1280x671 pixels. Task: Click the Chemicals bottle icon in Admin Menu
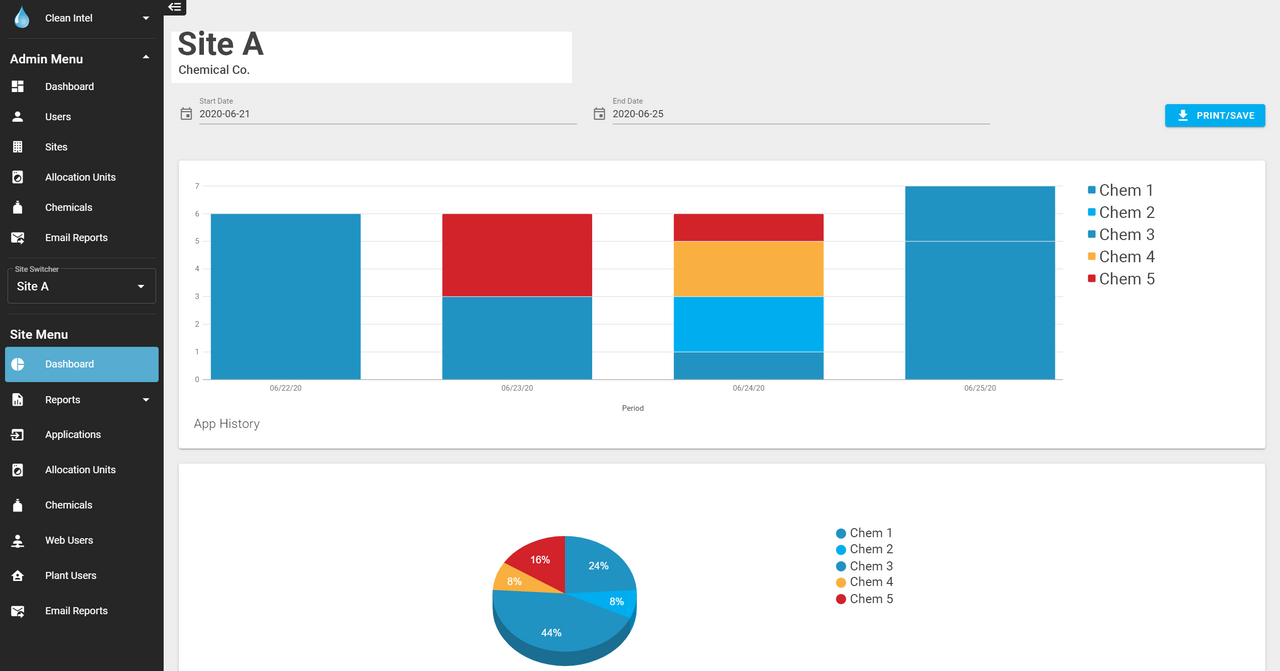point(18,208)
